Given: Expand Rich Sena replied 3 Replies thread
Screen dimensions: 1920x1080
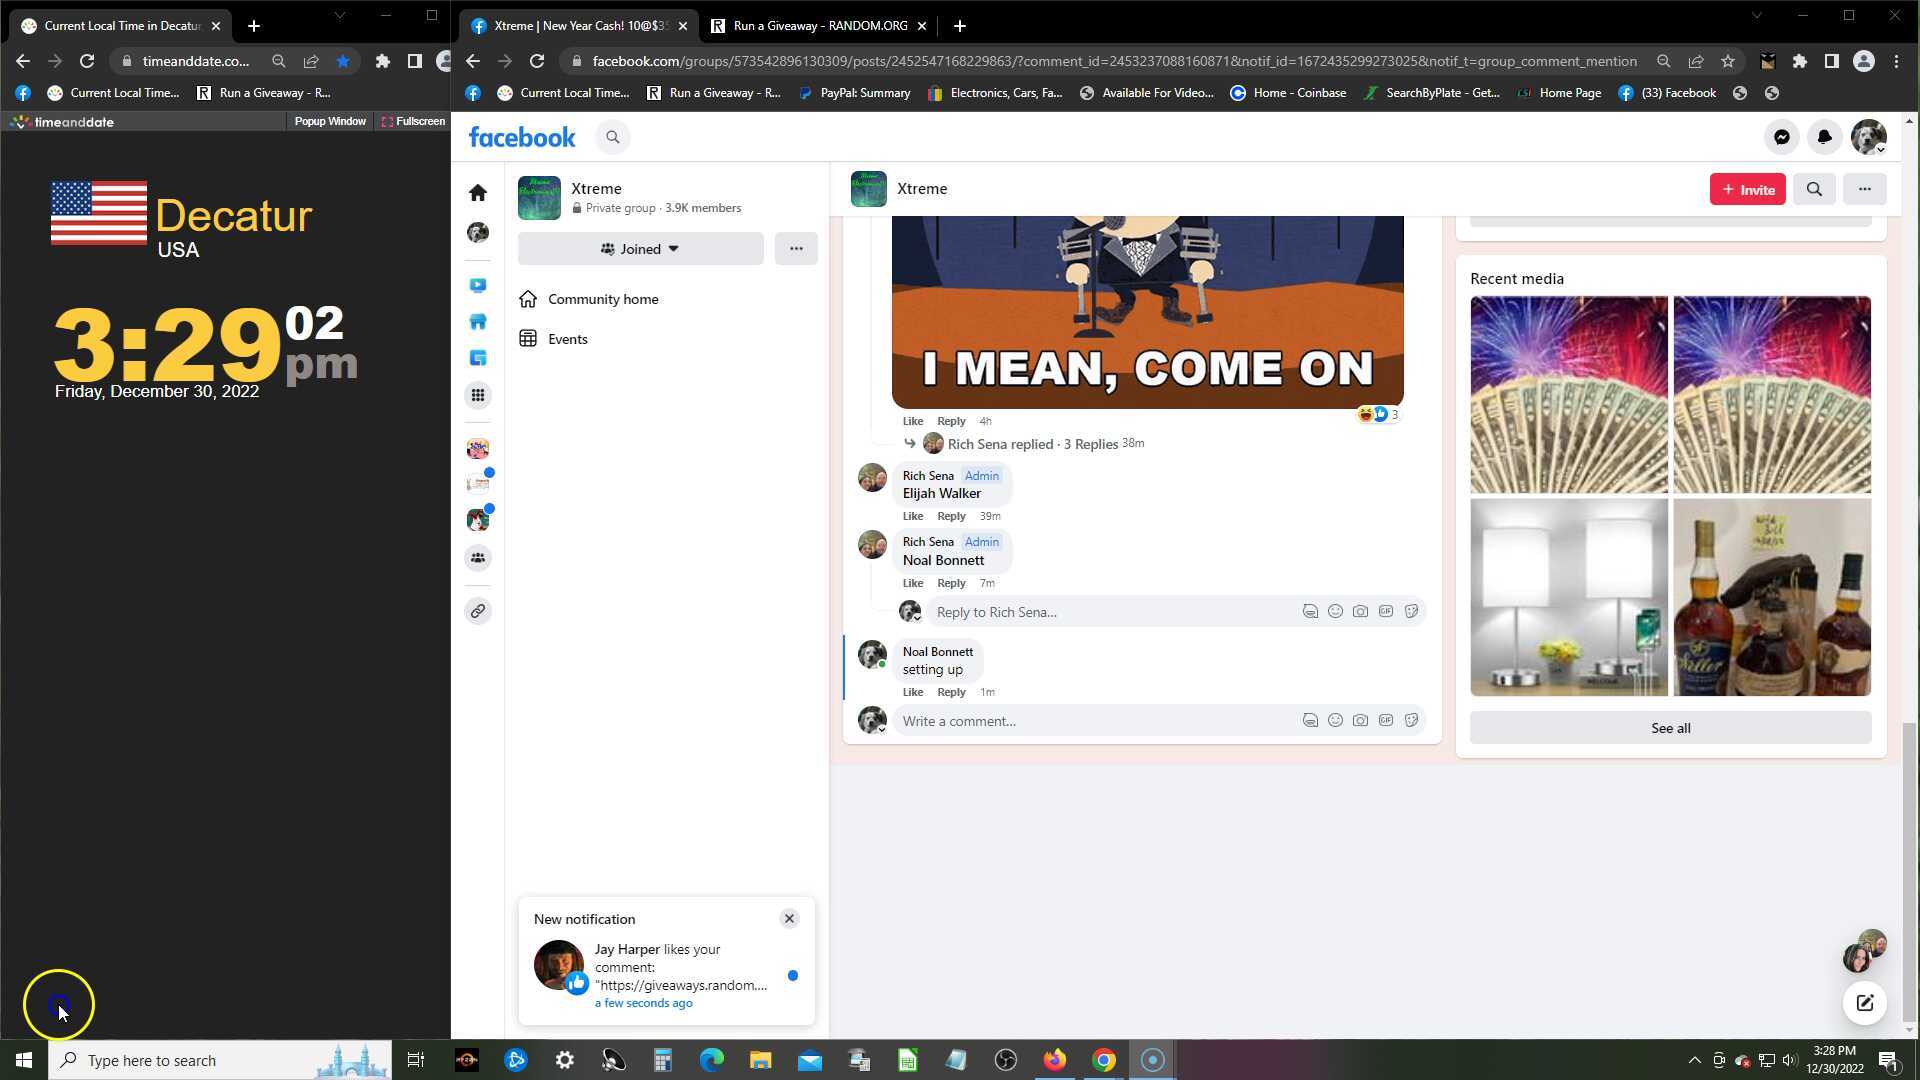Looking at the screenshot, I should point(1032,444).
